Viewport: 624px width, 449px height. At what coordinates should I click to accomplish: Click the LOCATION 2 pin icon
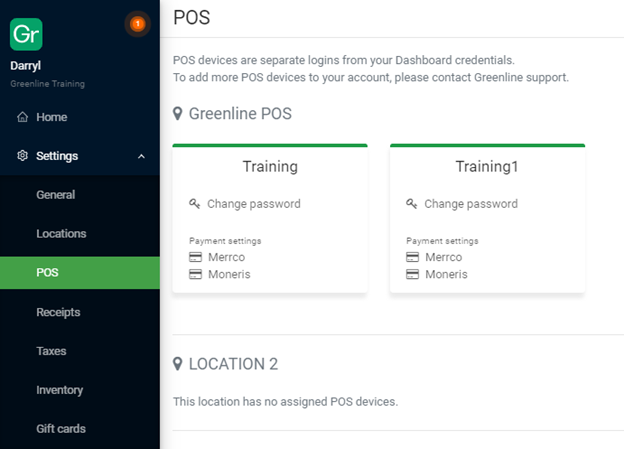(178, 364)
